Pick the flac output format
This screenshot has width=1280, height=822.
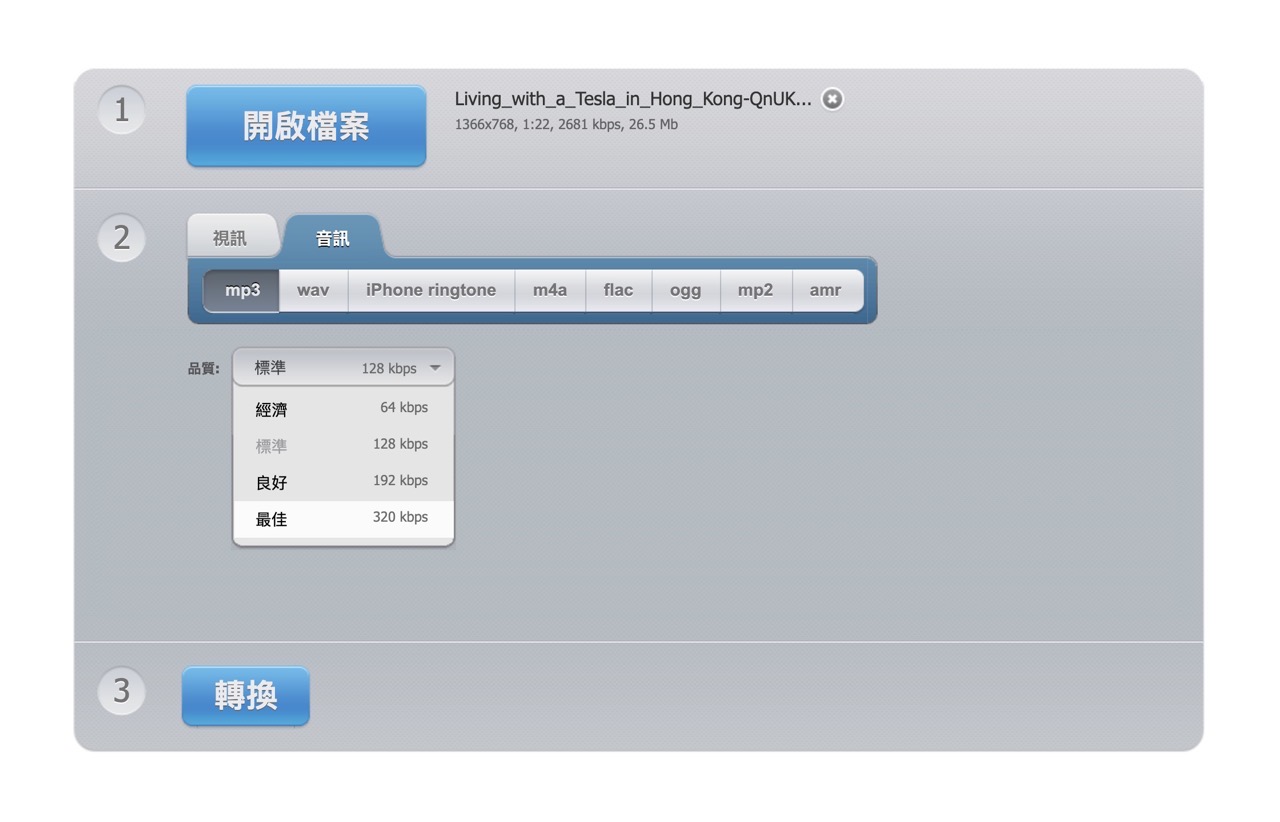pyautogui.click(x=618, y=290)
